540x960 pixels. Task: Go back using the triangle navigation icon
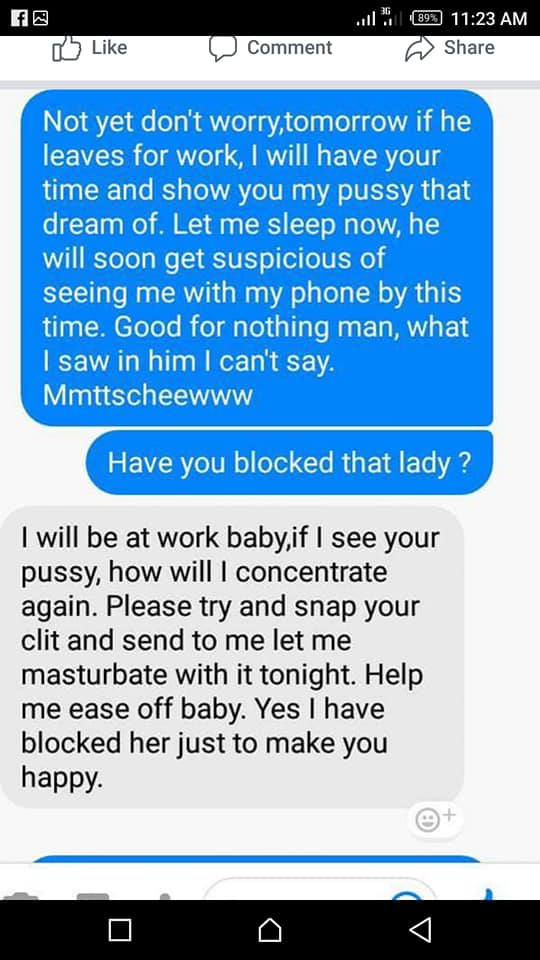420,929
